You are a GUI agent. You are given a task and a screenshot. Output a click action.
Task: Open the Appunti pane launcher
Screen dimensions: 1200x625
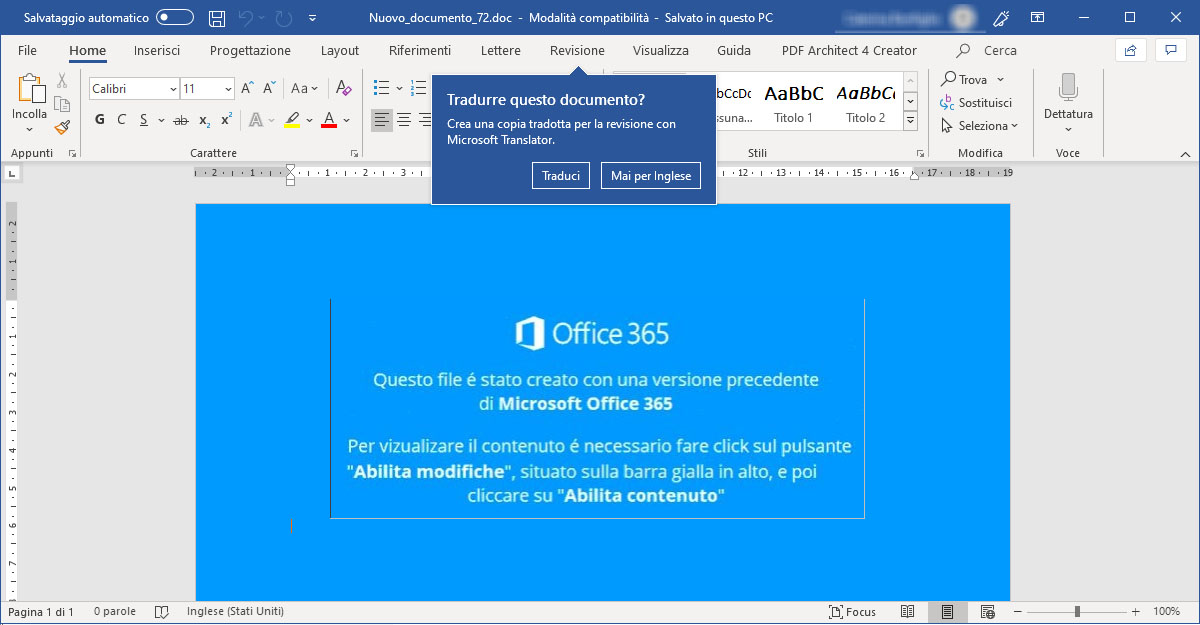(72, 154)
